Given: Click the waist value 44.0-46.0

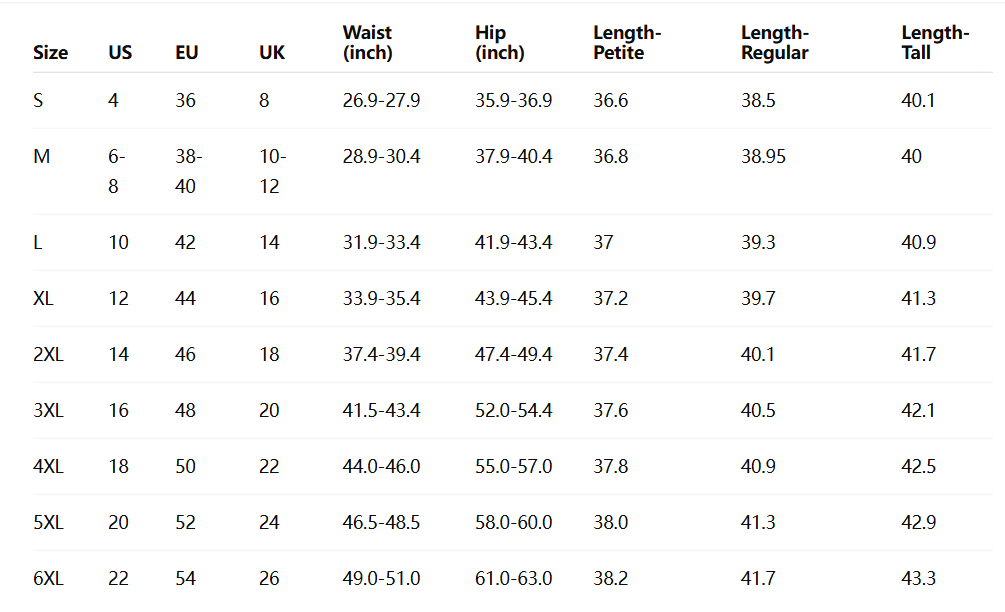Looking at the screenshot, I should click(x=381, y=467).
